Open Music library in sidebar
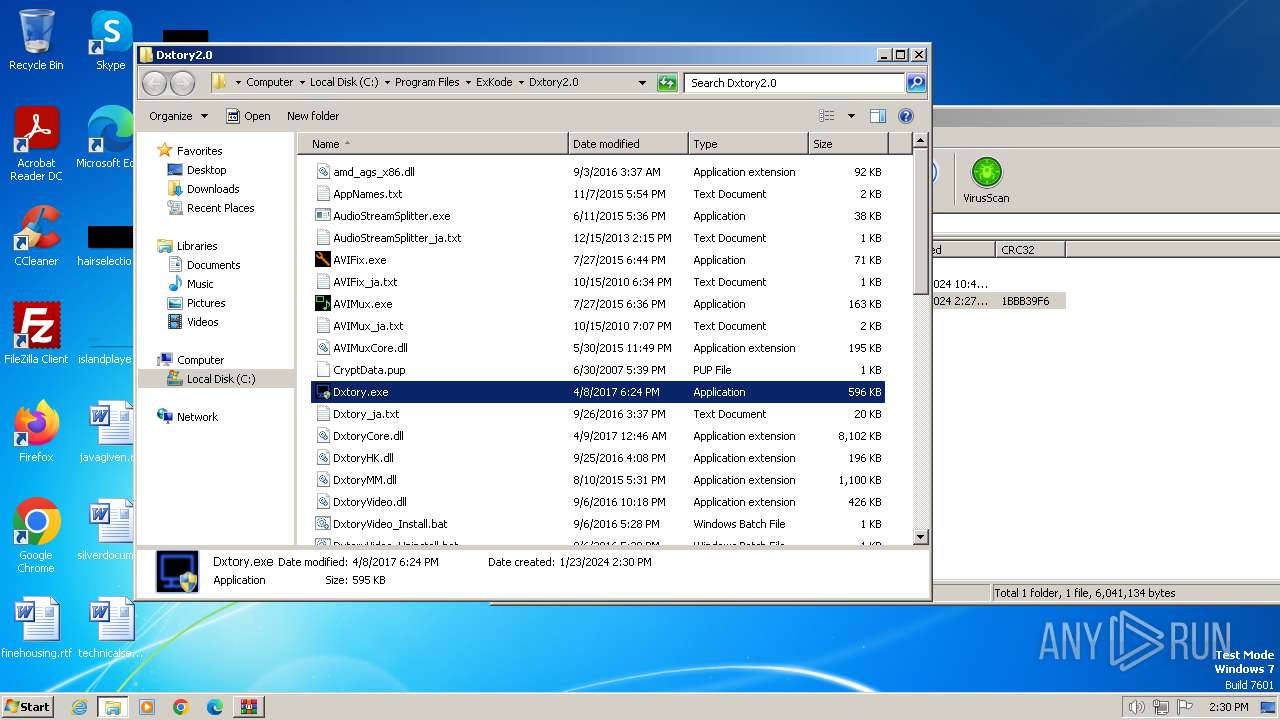 tap(200, 284)
